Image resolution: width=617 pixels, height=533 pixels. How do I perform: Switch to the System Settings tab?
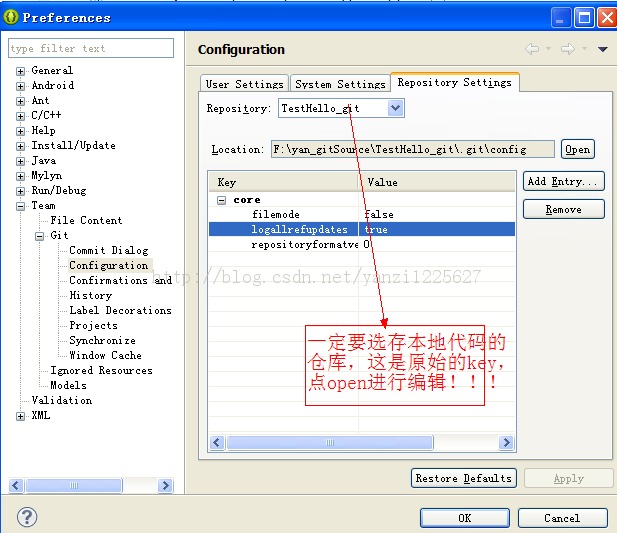pos(340,84)
